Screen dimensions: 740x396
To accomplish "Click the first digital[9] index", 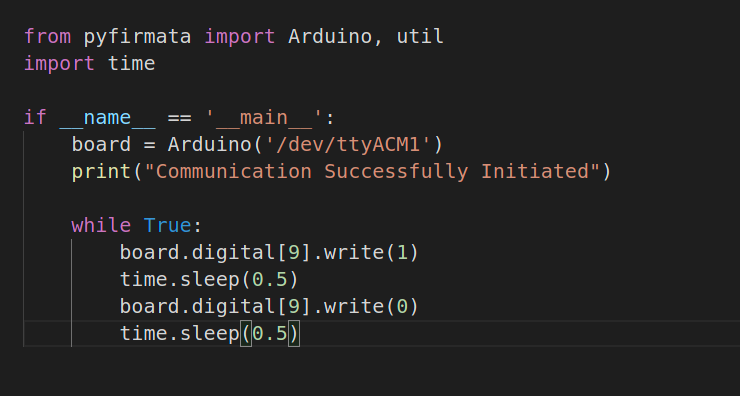I will point(294,253).
